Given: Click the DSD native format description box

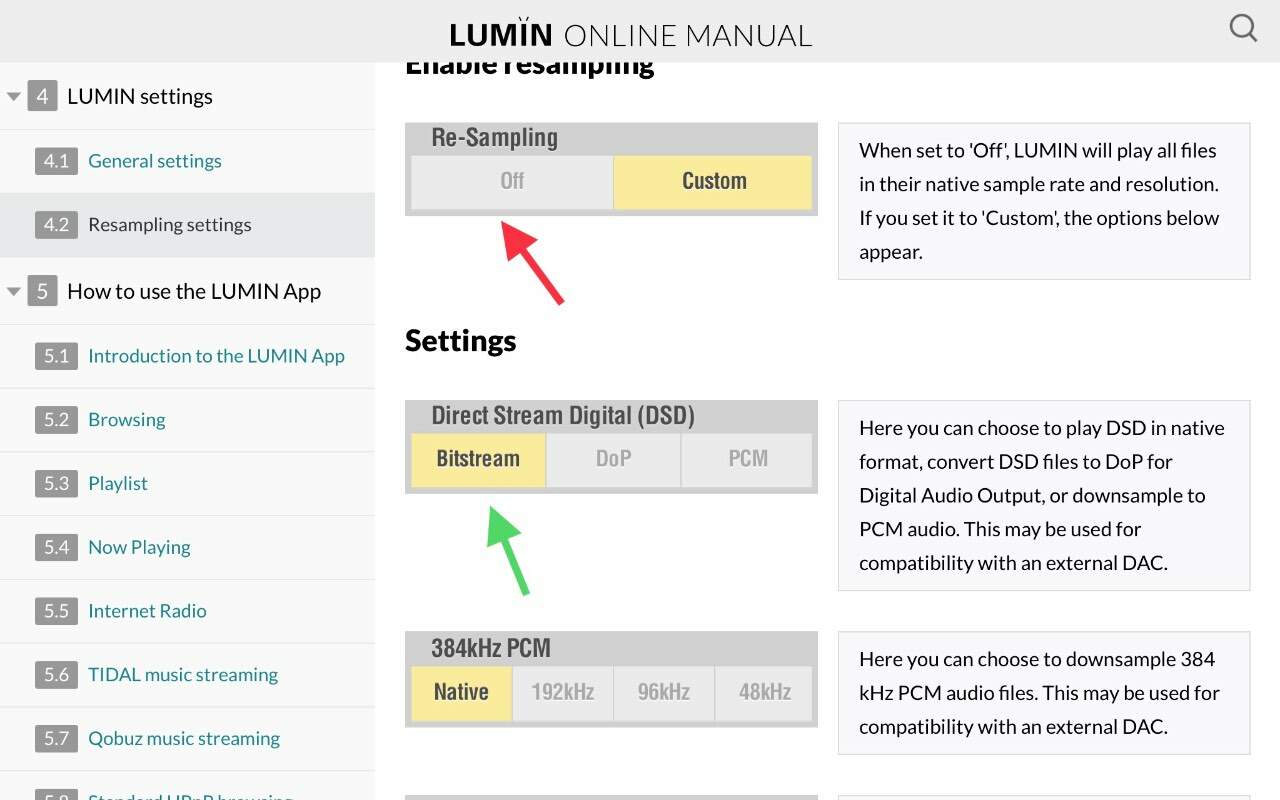Looking at the screenshot, I should [x=1044, y=495].
